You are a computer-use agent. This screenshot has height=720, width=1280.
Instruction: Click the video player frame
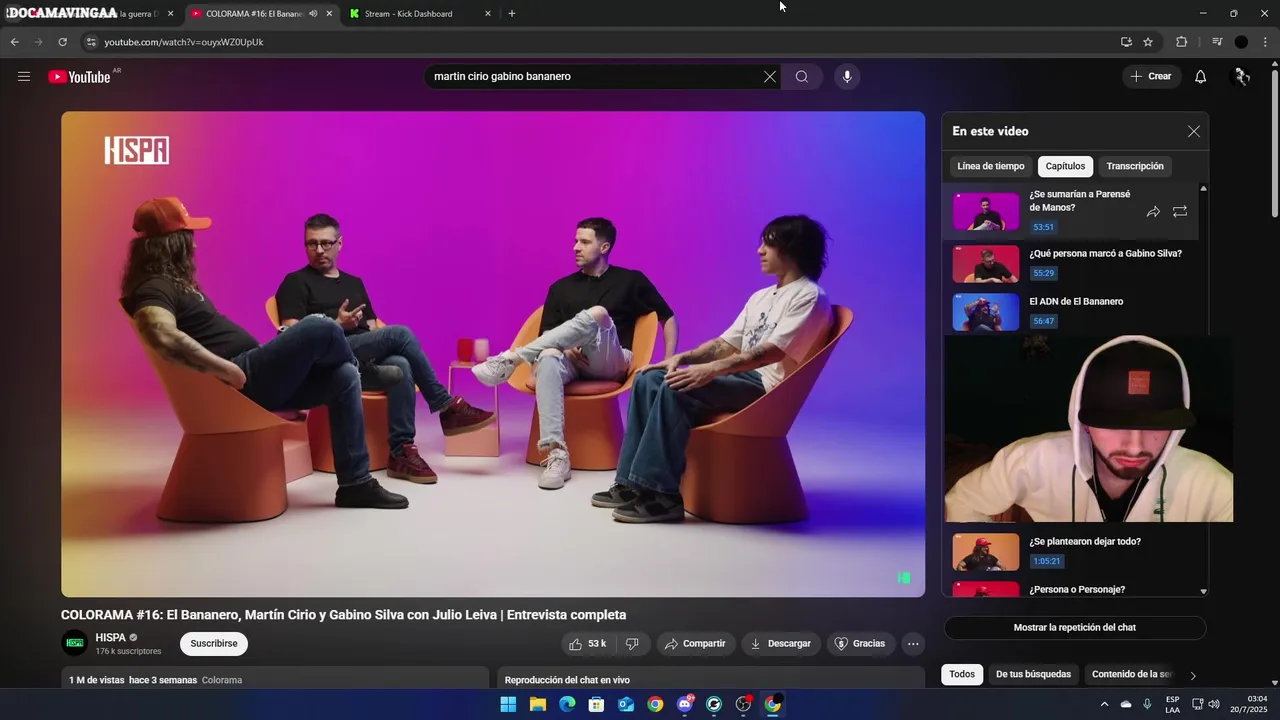[x=493, y=354]
